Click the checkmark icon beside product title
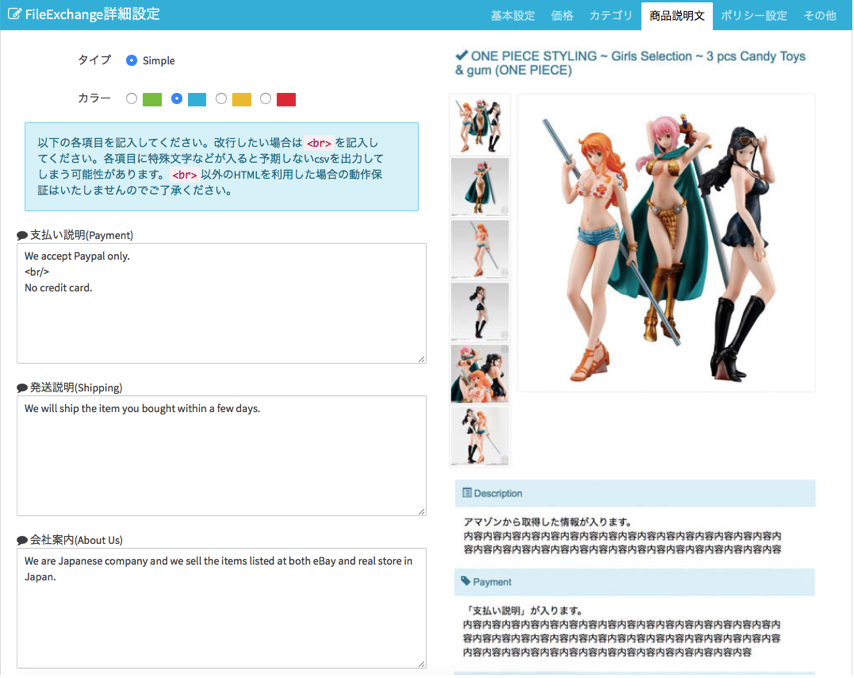 461,56
